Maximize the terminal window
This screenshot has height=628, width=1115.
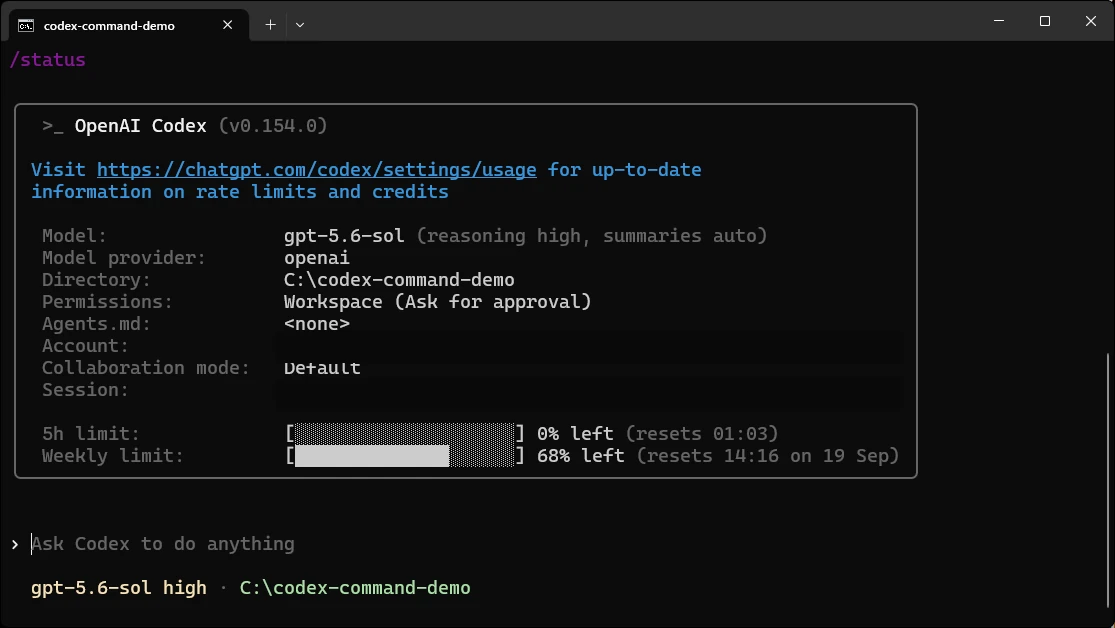point(1045,21)
